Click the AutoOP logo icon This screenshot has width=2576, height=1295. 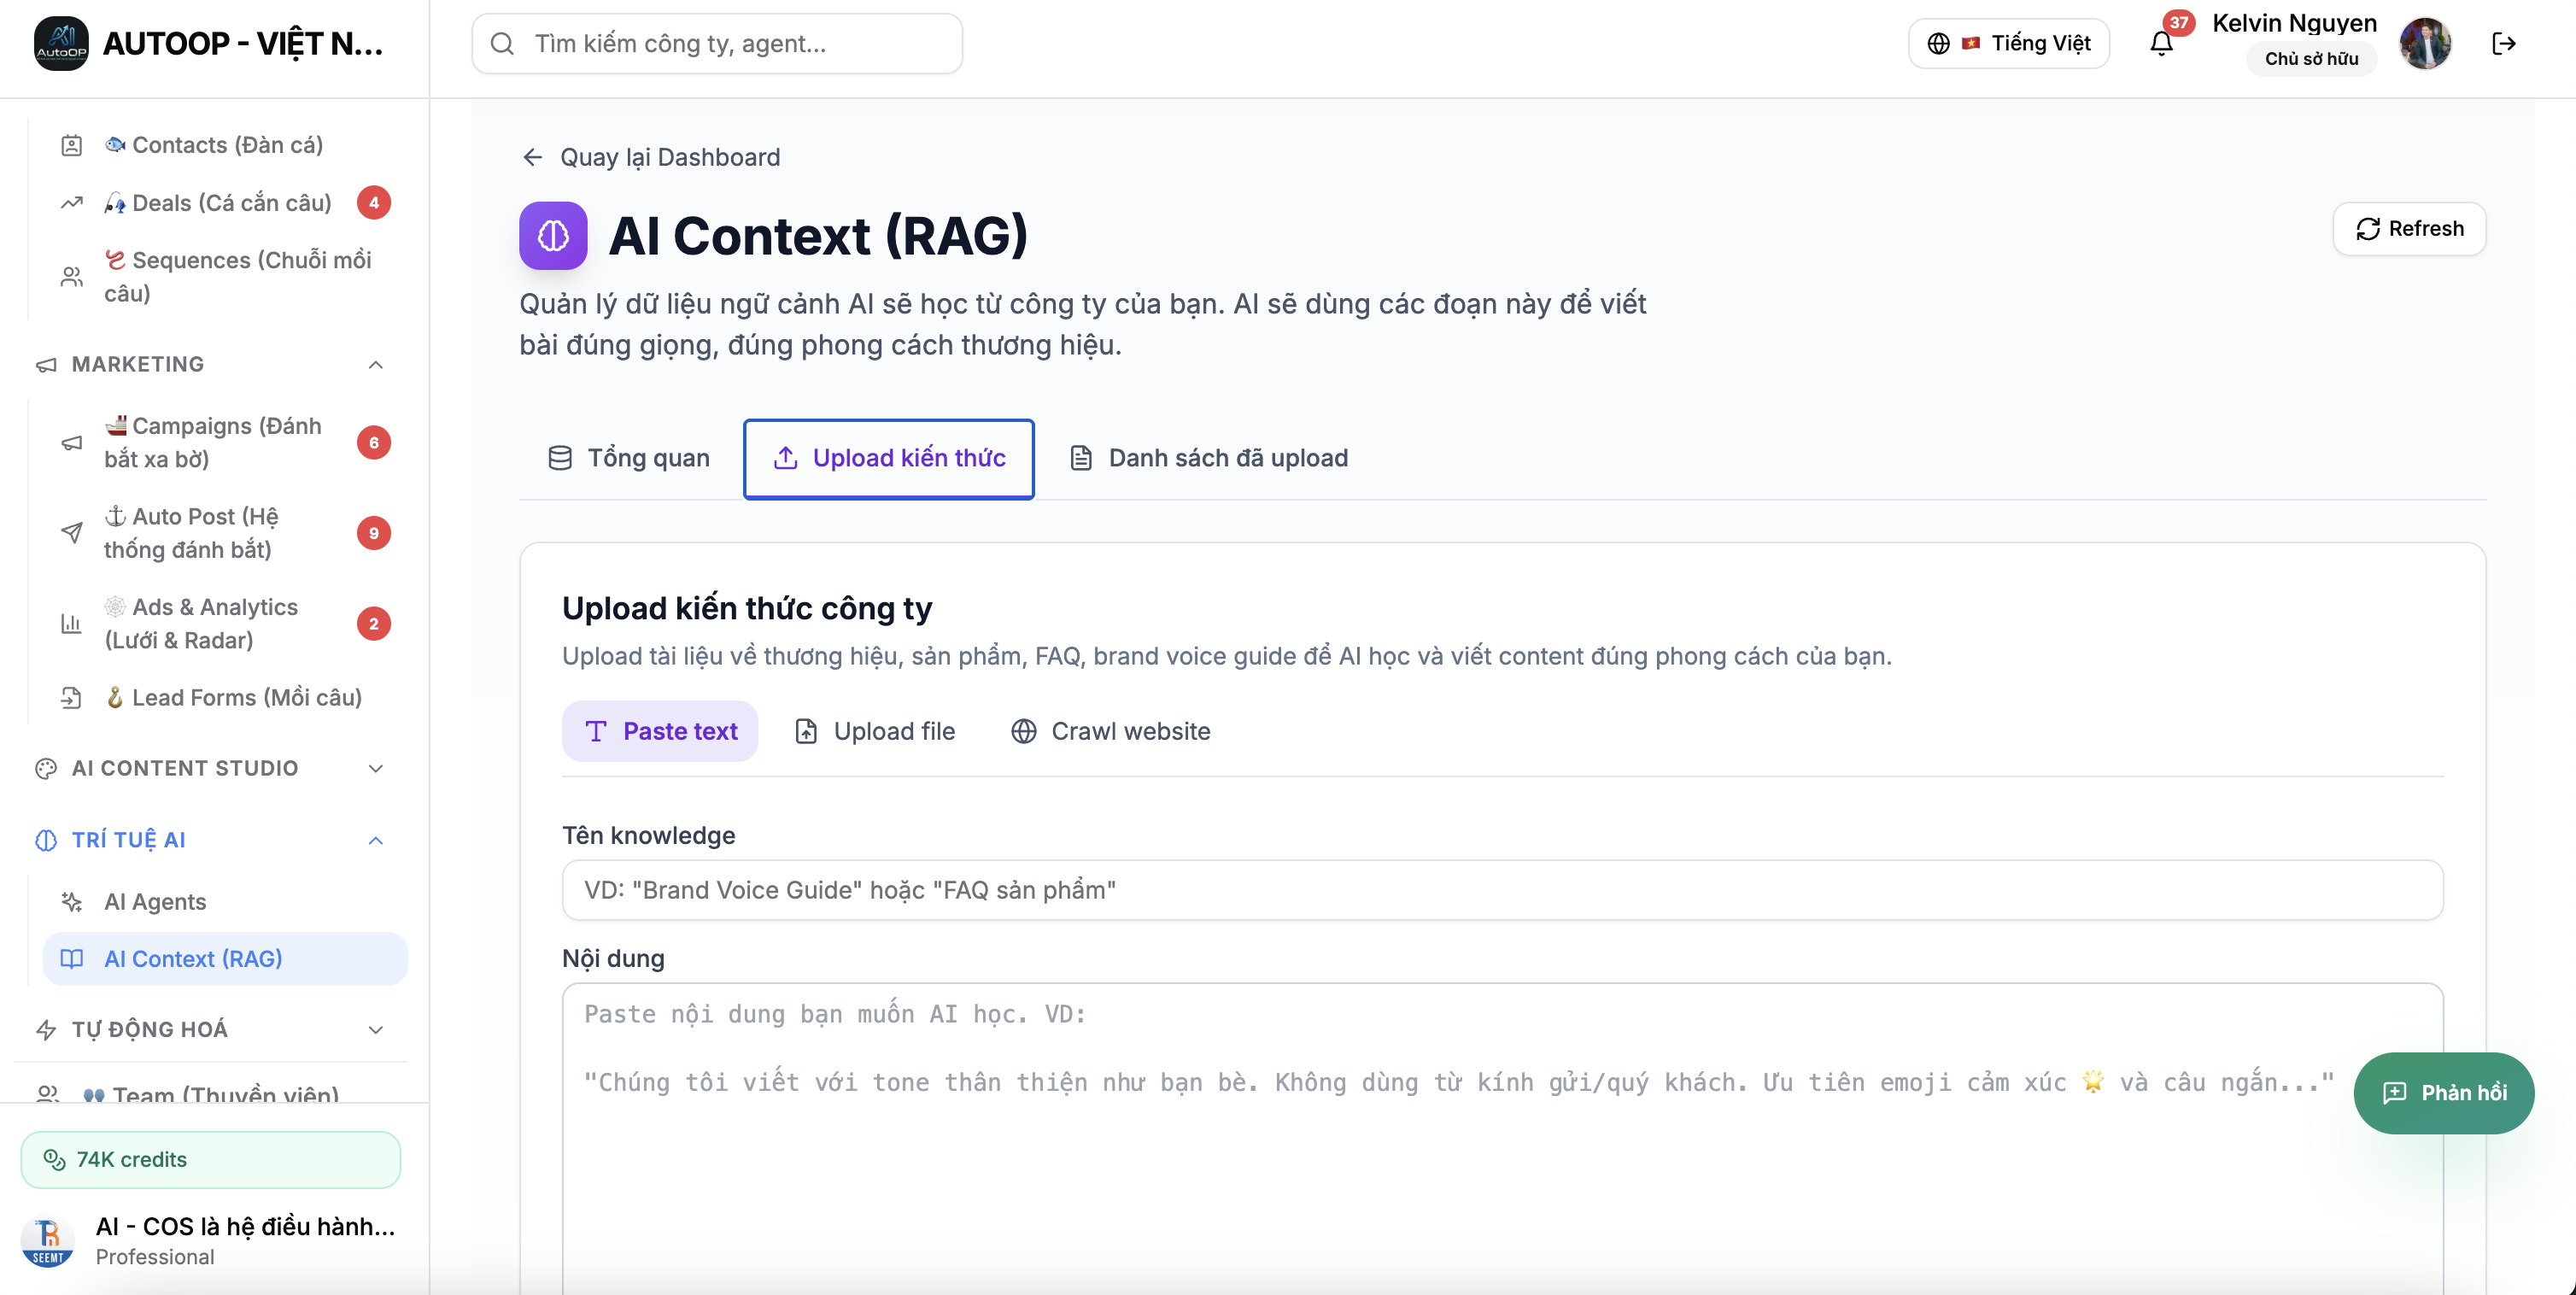click(61, 44)
